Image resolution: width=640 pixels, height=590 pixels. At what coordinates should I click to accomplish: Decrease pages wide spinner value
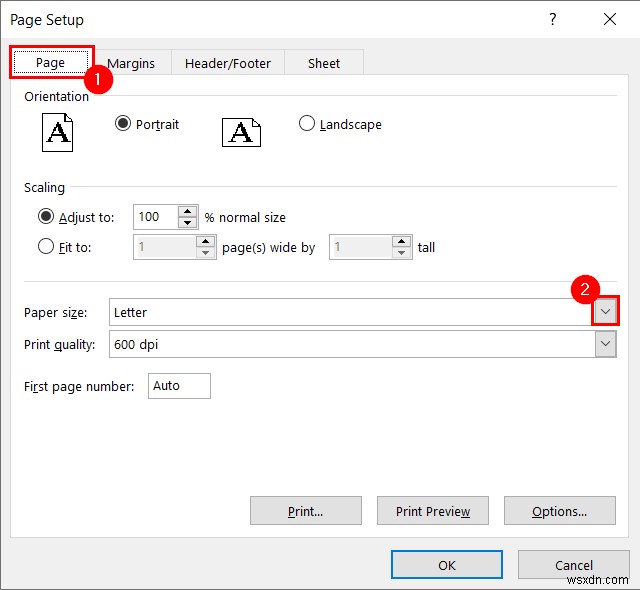(205, 253)
